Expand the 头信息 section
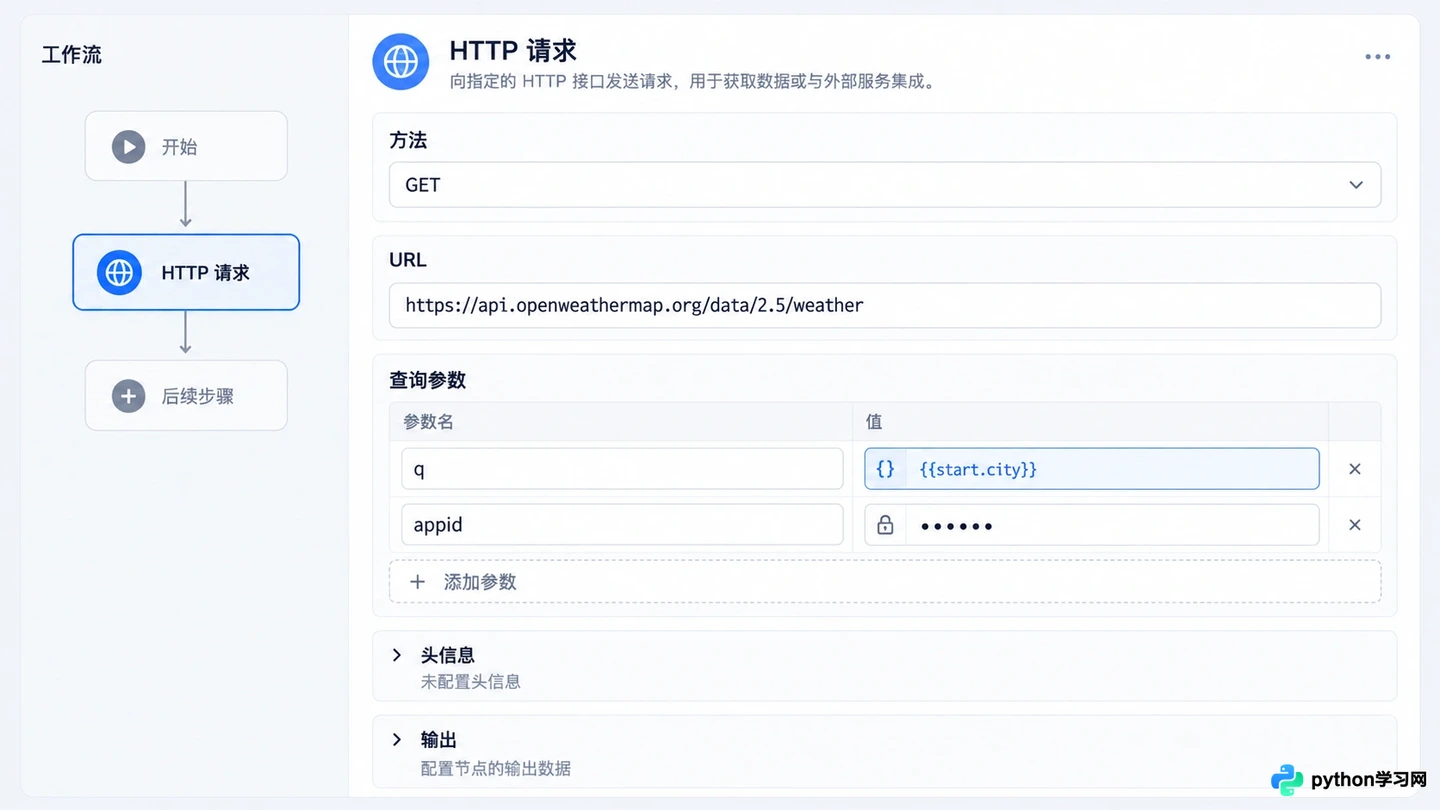 tap(397, 655)
